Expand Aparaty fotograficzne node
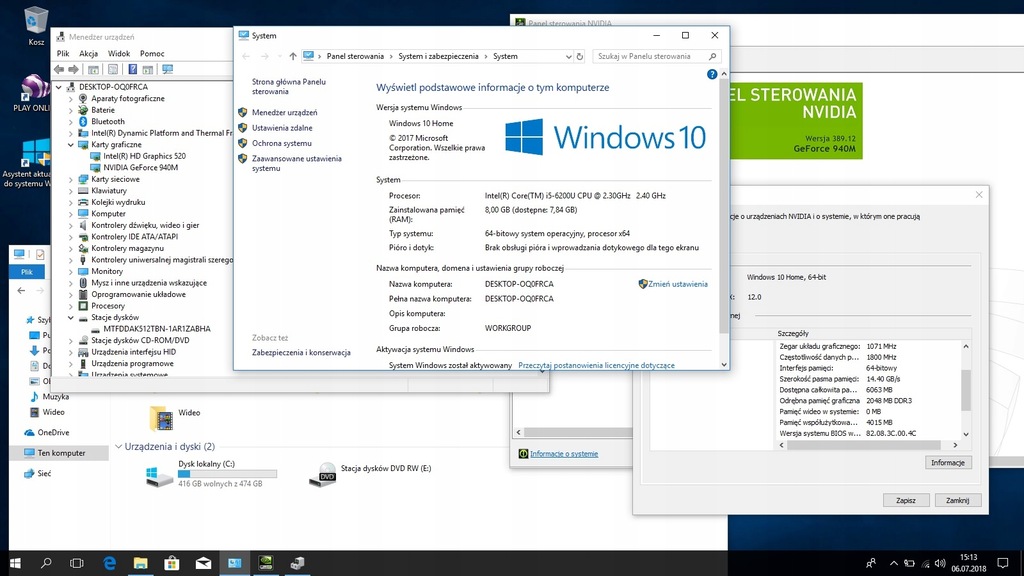 tap(71, 99)
